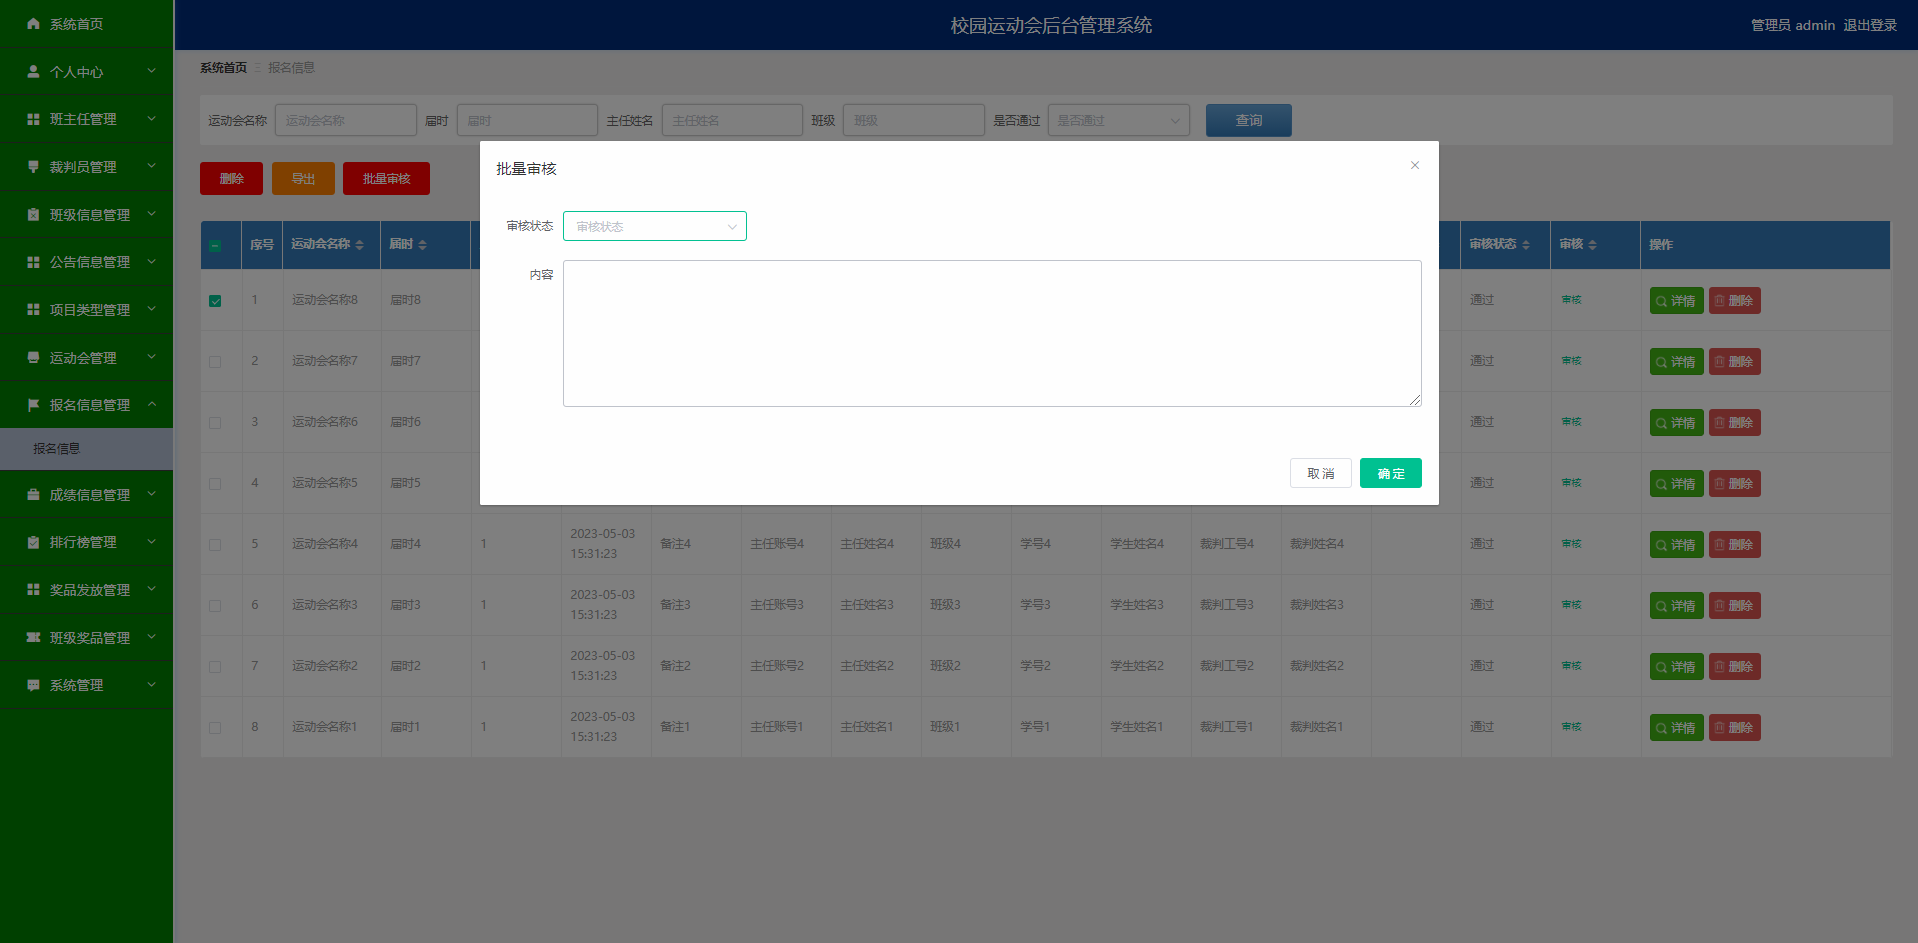Focus the 主任姓名 search field
This screenshot has width=1918, height=943.
coord(732,120)
